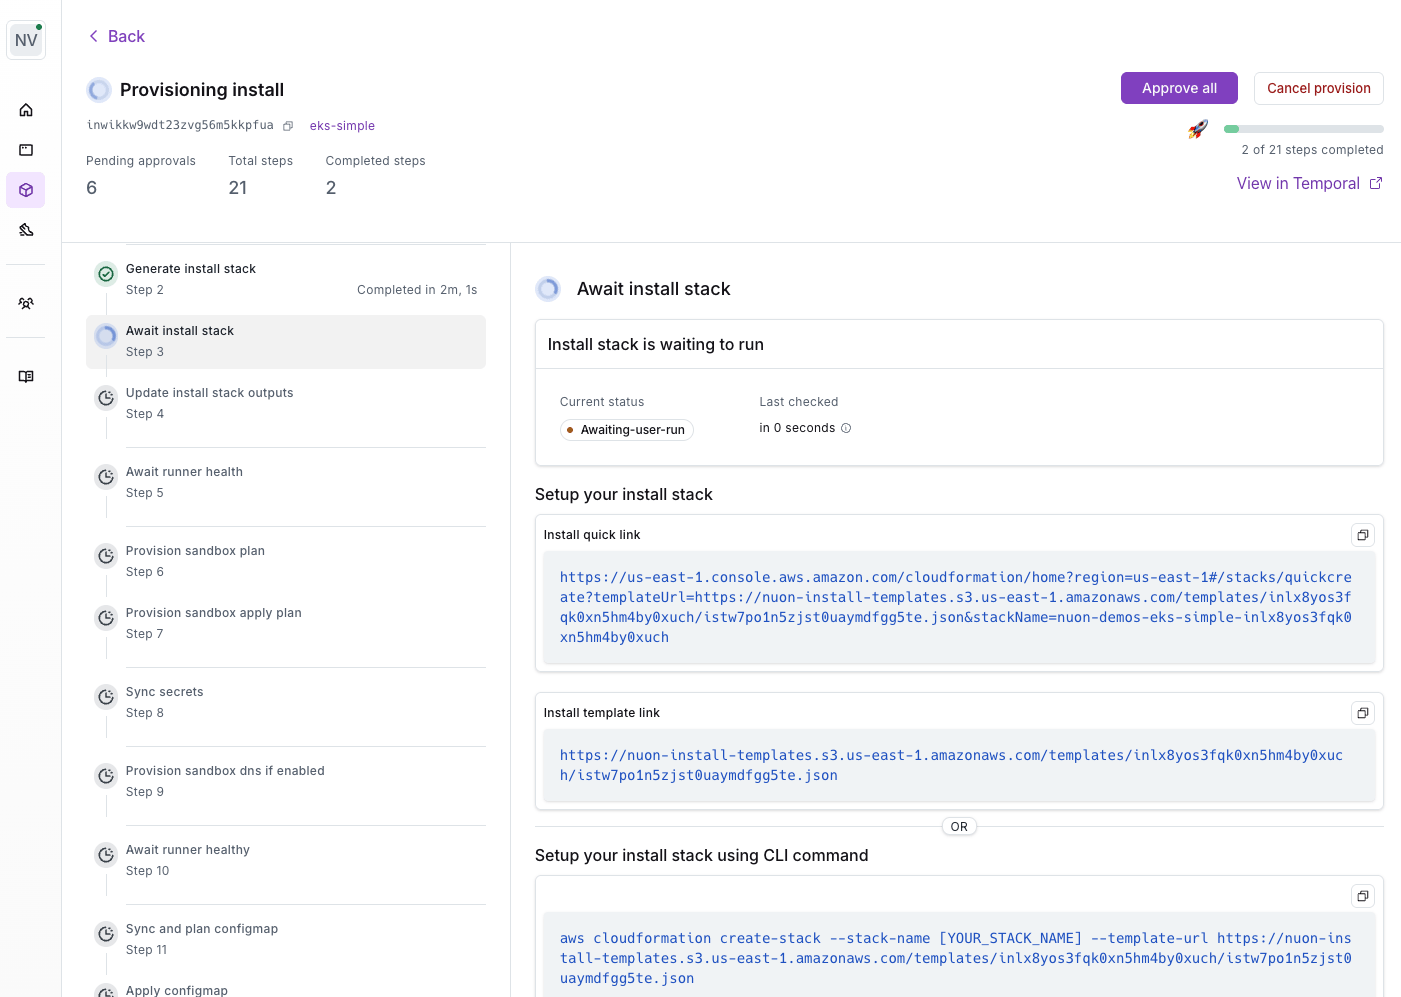Copy the install ID with the copy icon

click(x=288, y=126)
